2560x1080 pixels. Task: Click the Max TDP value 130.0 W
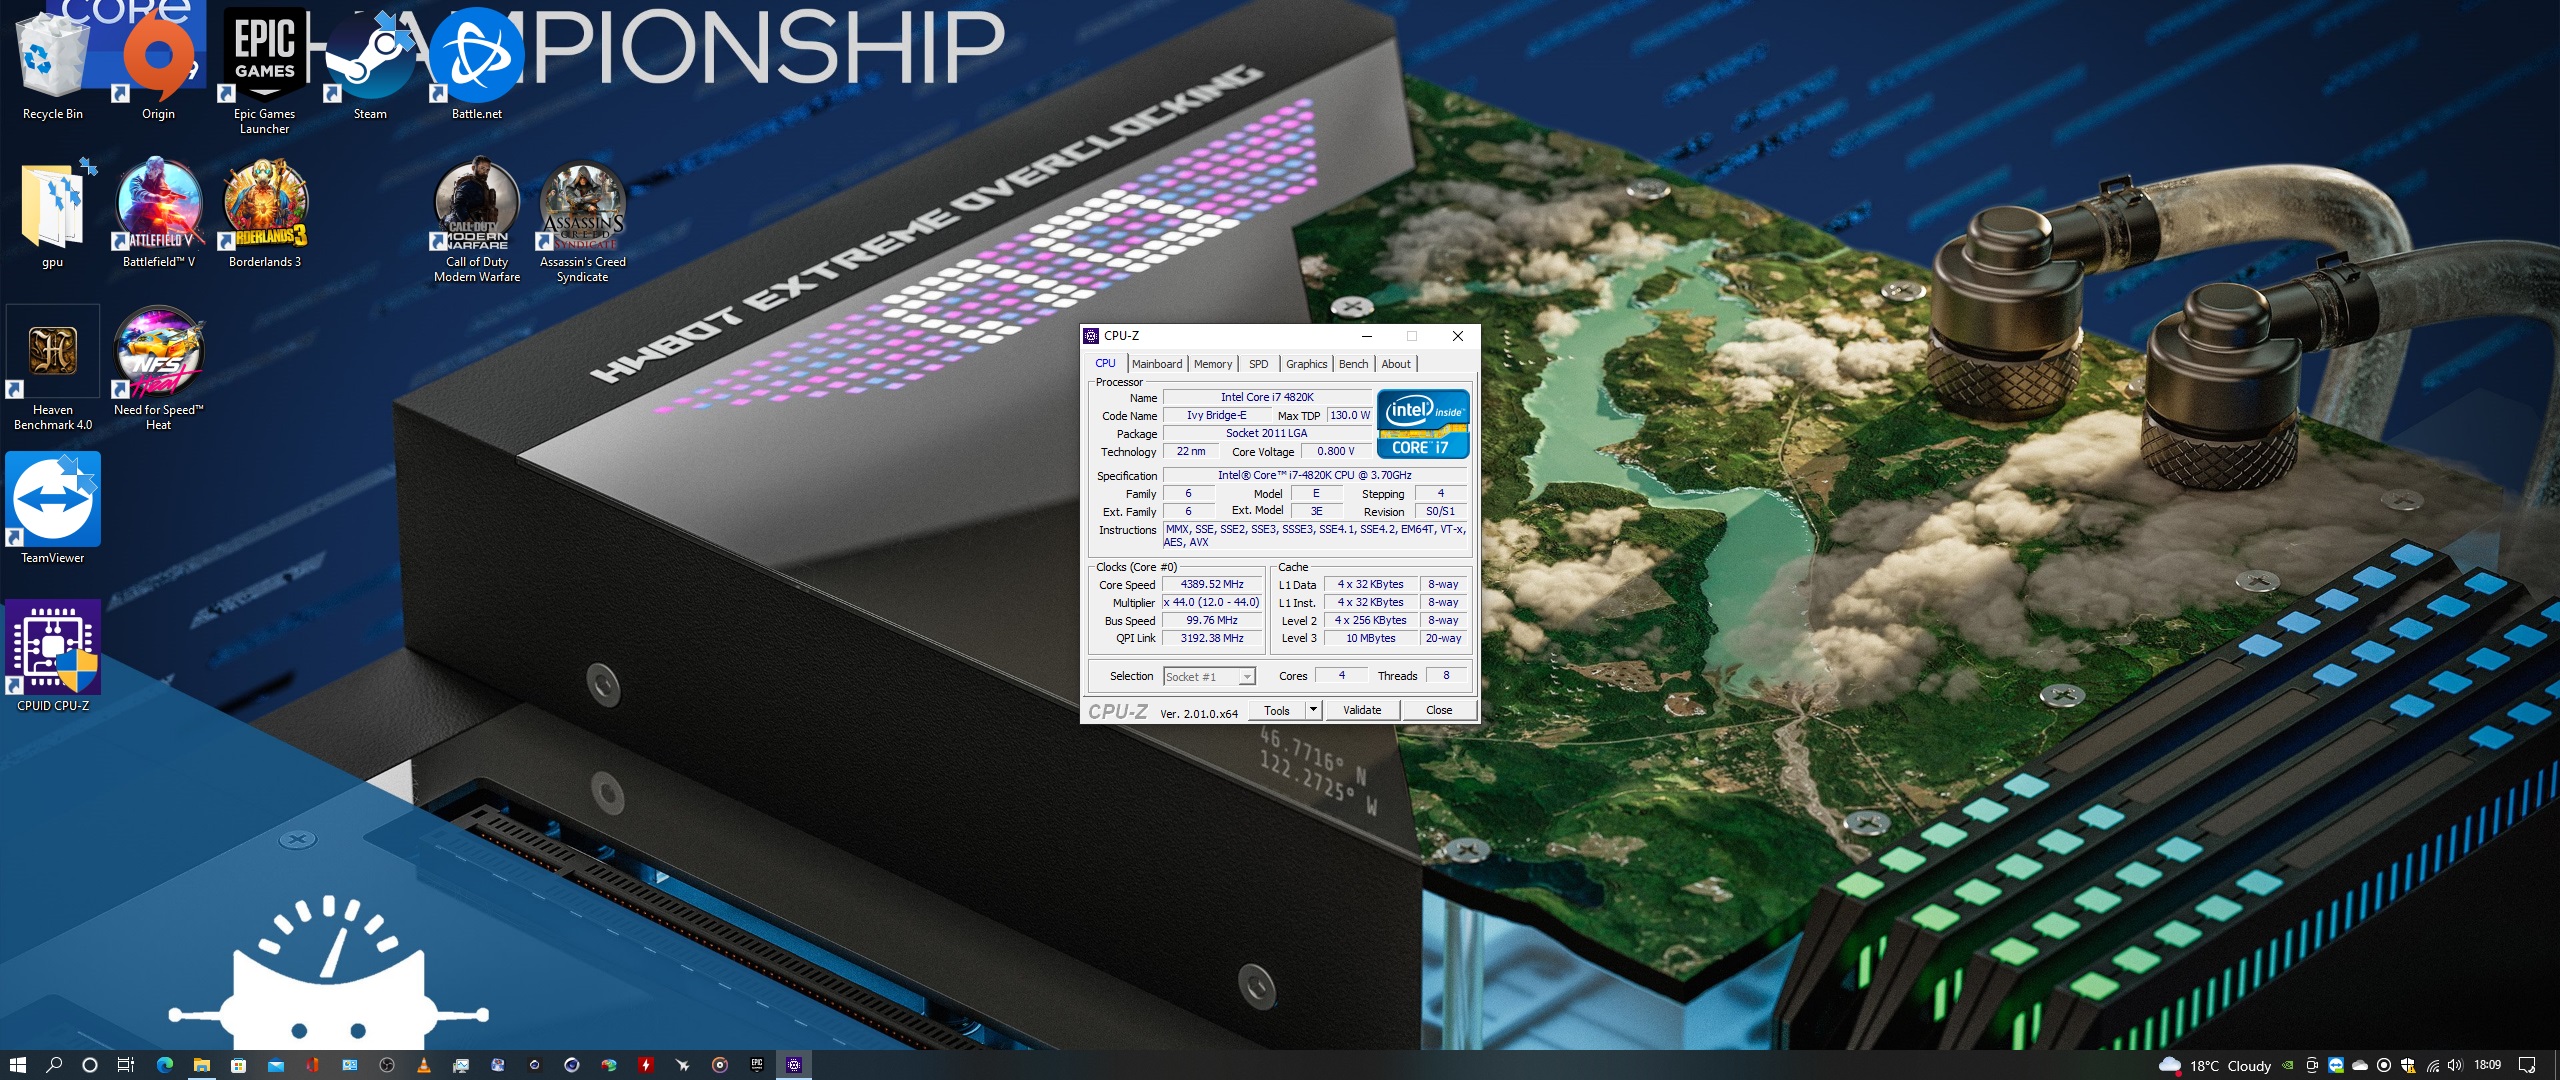coord(1350,415)
